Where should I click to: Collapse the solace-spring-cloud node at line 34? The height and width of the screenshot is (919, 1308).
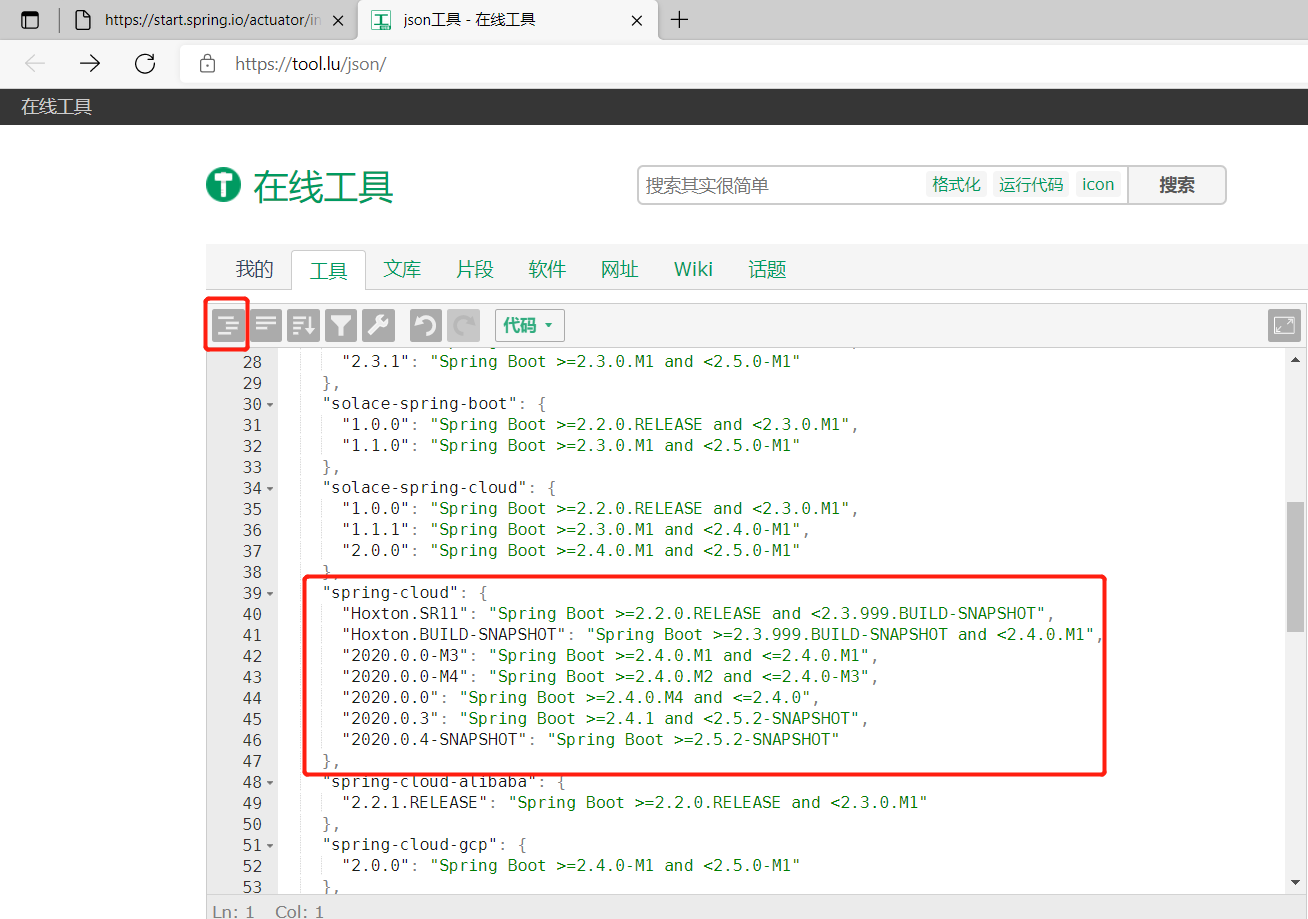tap(270, 489)
